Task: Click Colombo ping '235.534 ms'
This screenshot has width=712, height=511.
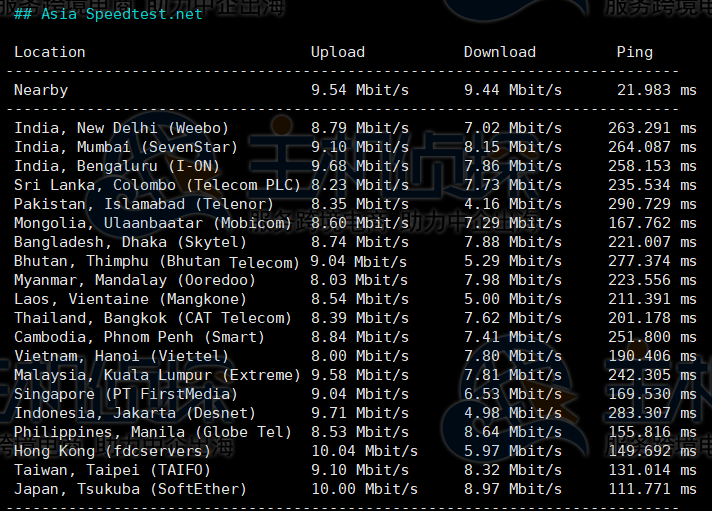Action: click(x=653, y=186)
